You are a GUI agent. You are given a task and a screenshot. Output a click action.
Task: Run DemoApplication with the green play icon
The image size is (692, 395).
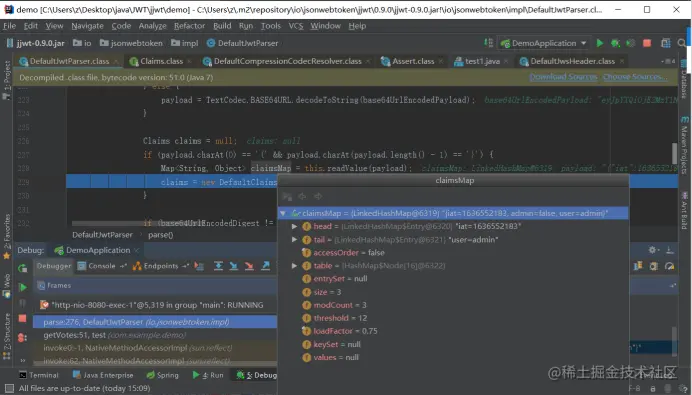point(599,43)
